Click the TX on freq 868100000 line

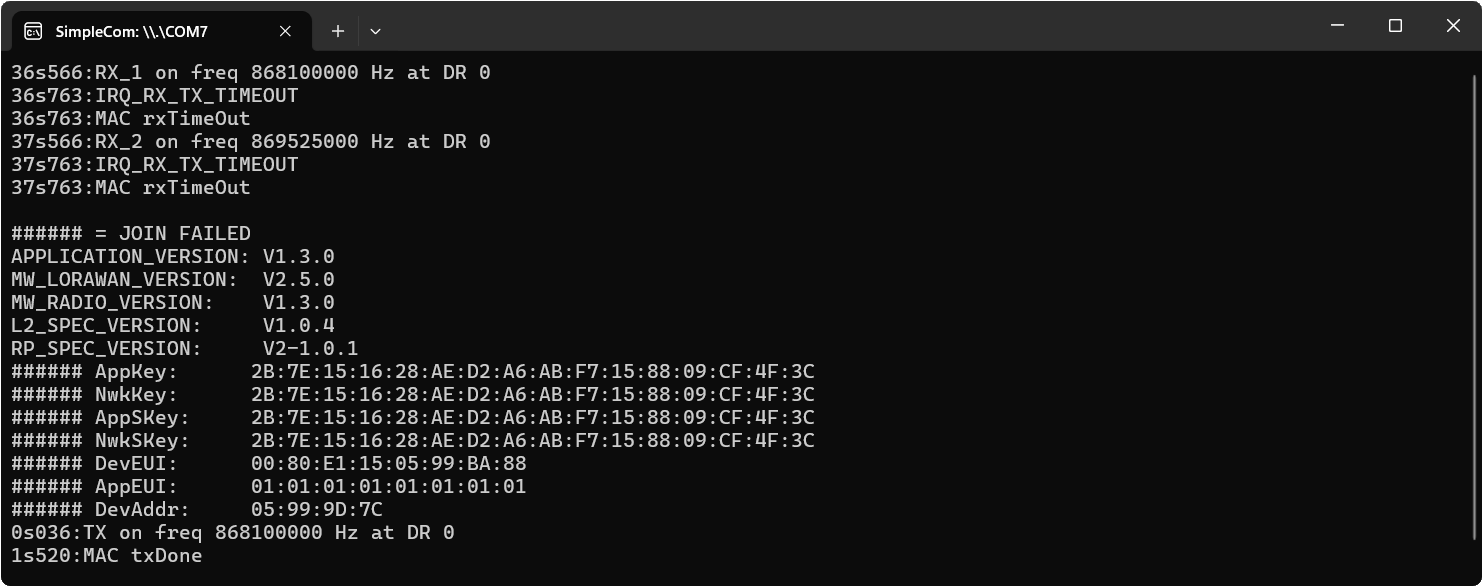click(x=232, y=533)
